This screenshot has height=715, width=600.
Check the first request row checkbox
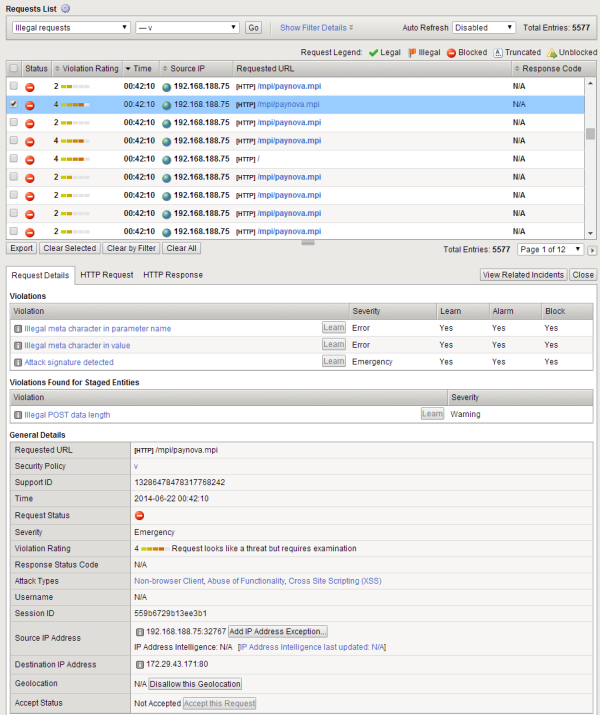(13, 87)
